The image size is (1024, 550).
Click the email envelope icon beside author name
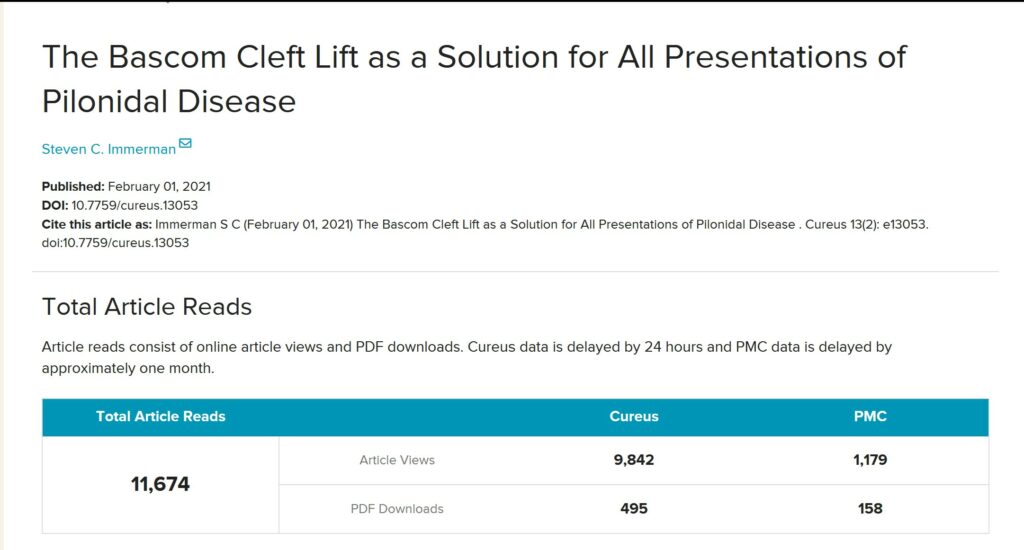[x=185, y=144]
